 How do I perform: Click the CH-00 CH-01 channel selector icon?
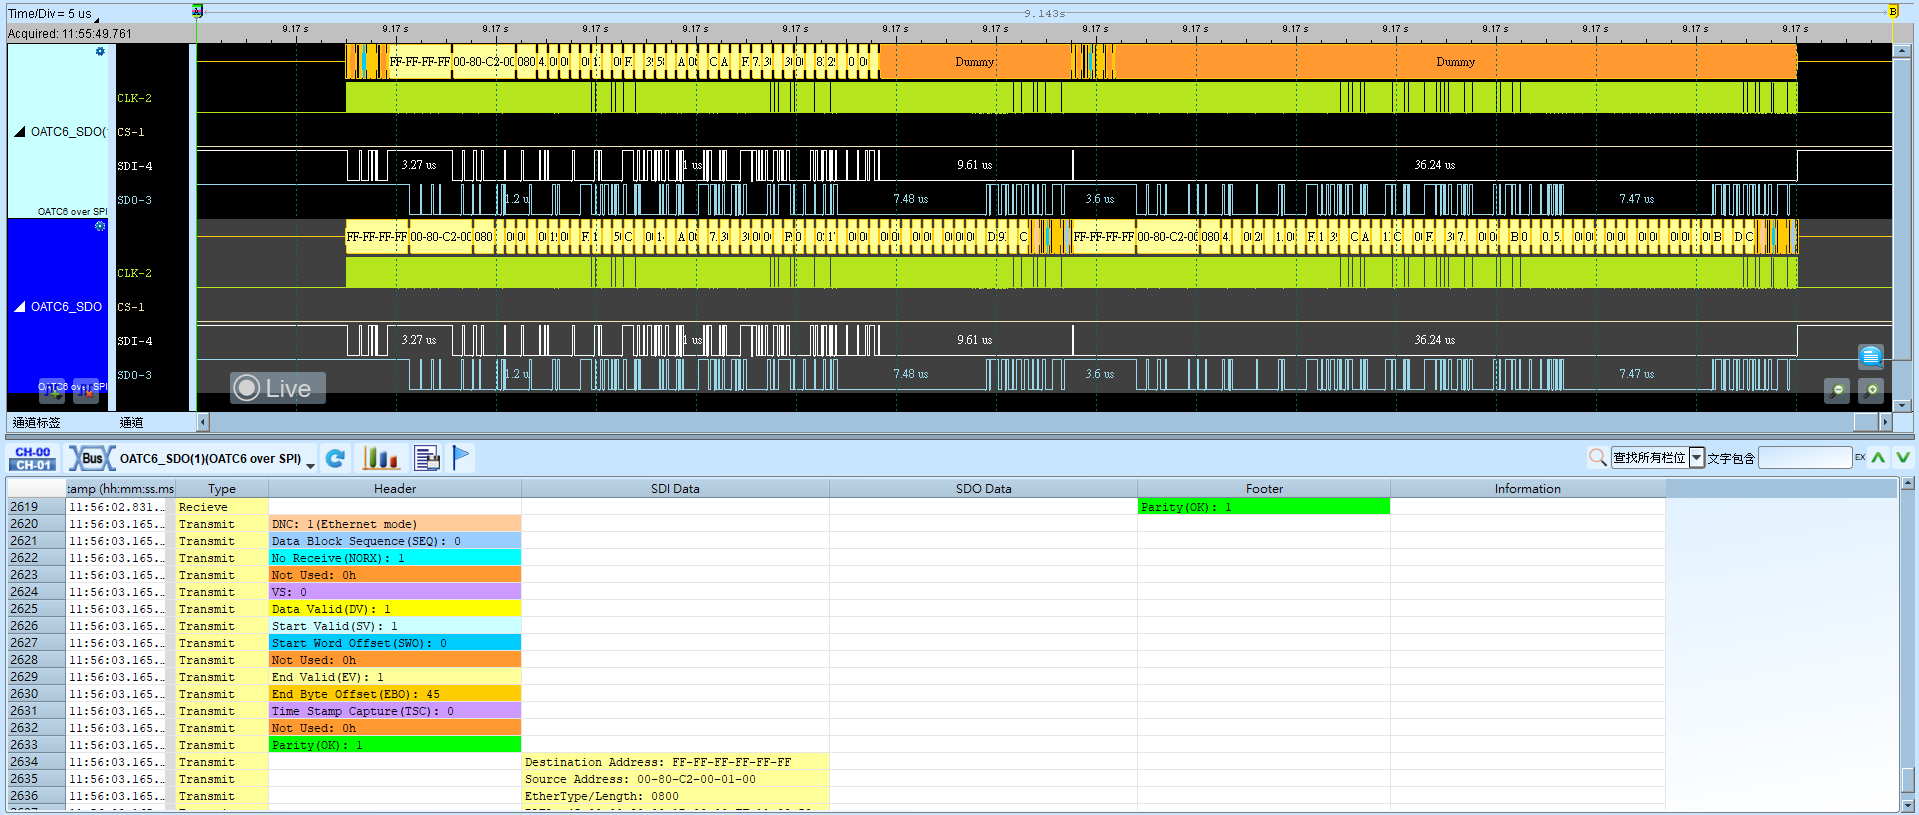click(x=33, y=458)
